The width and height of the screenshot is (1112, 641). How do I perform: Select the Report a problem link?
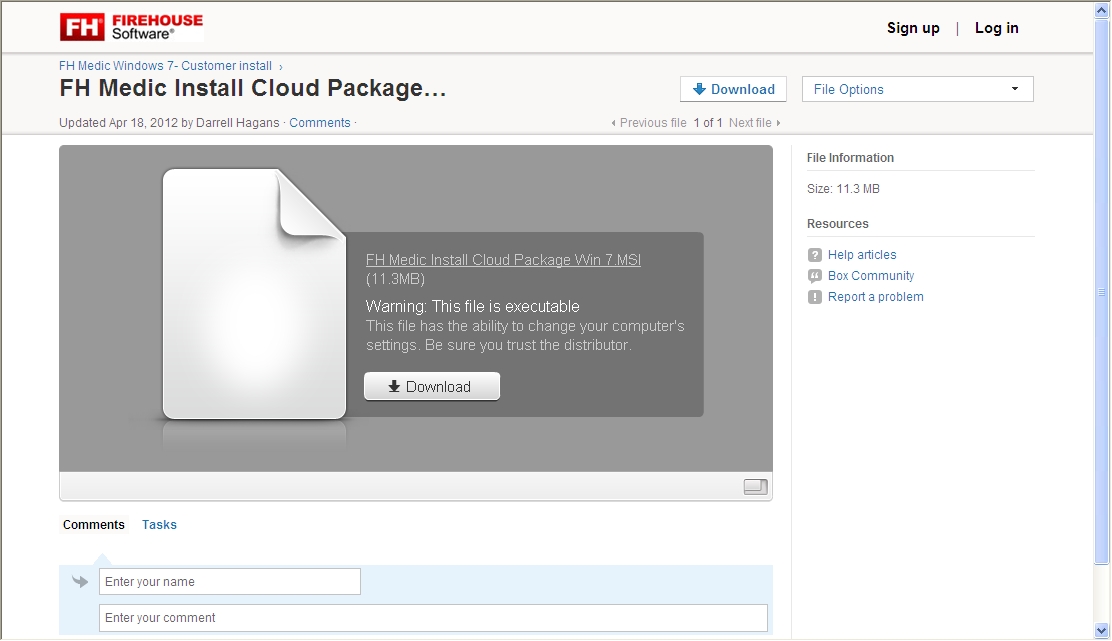(x=876, y=297)
